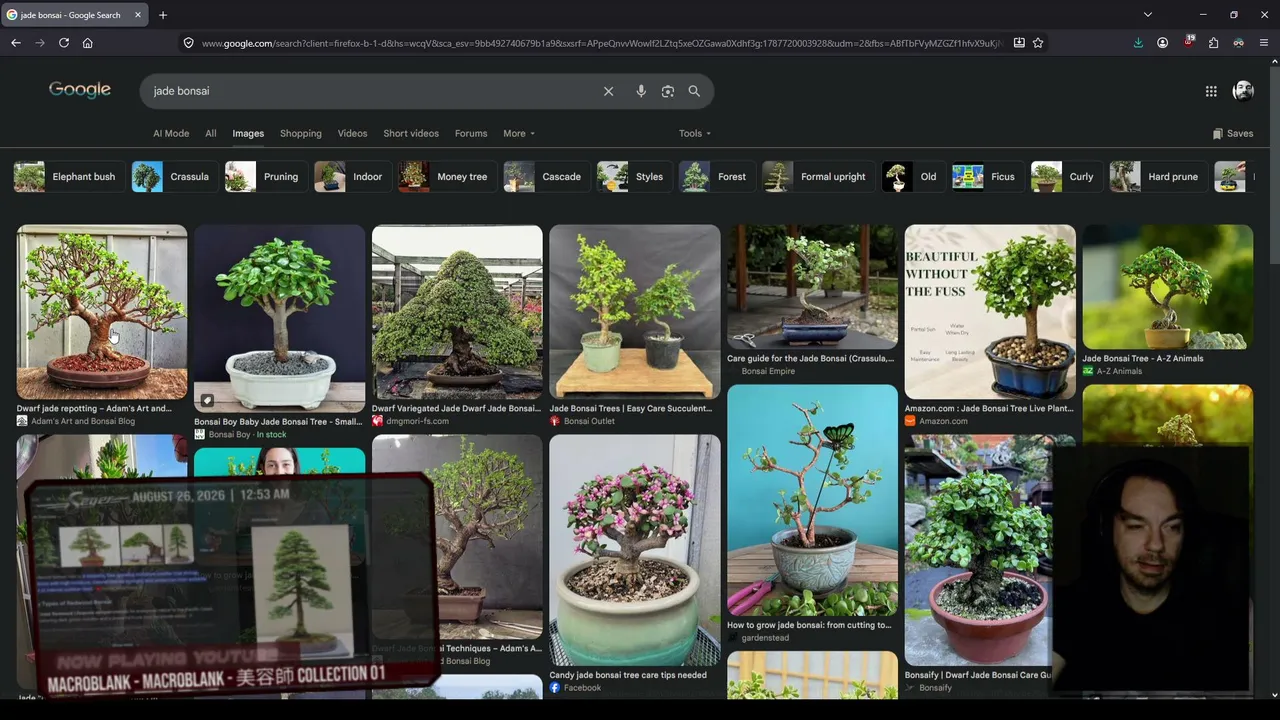Click the browser address bar URL
The width and height of the screenshot is (1280, 720).
click(x=600, y=43)
